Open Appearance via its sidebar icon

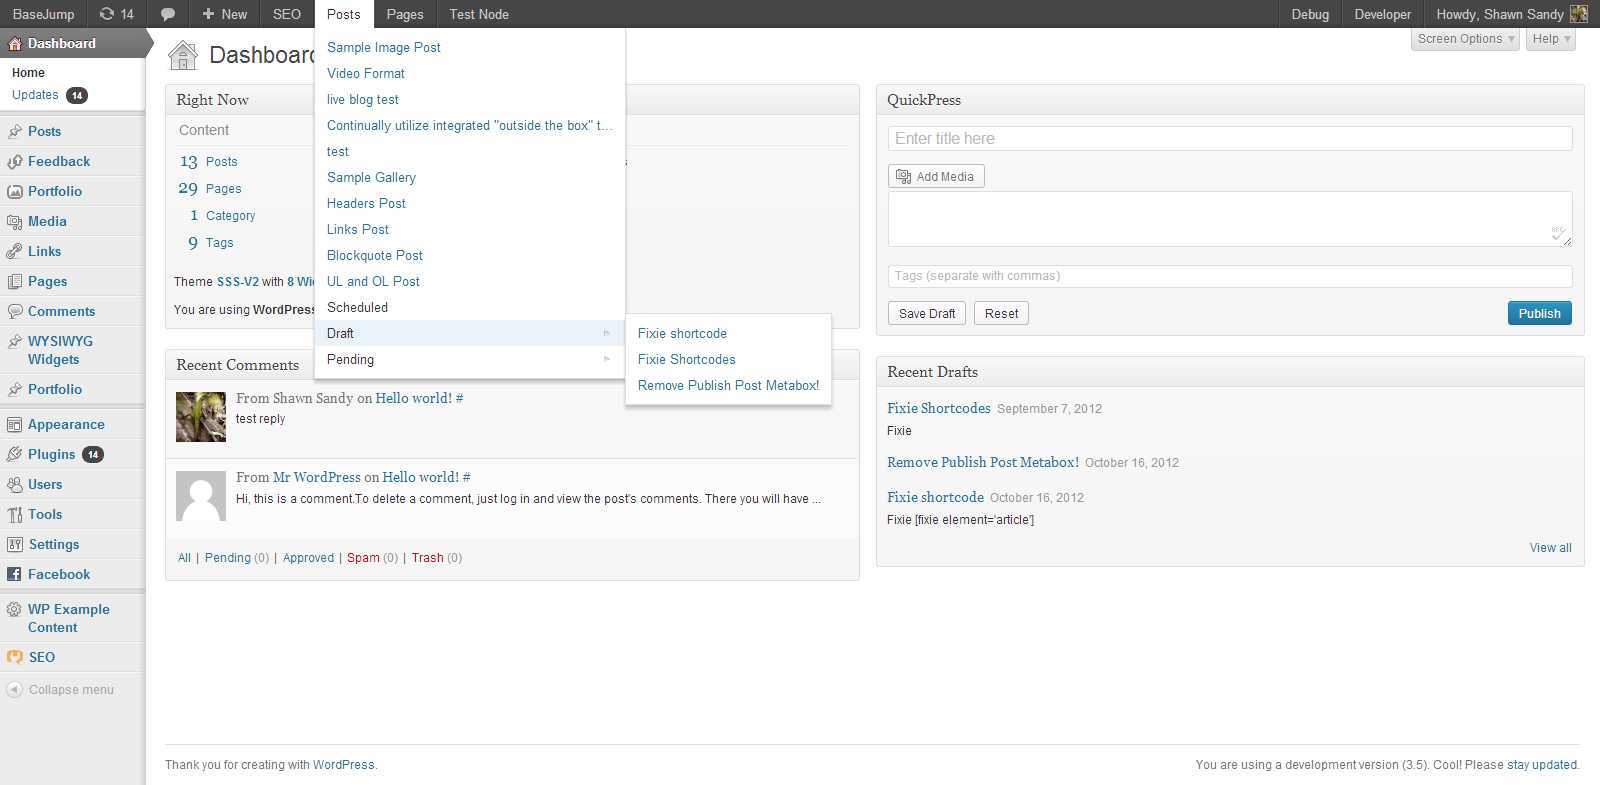14,424
